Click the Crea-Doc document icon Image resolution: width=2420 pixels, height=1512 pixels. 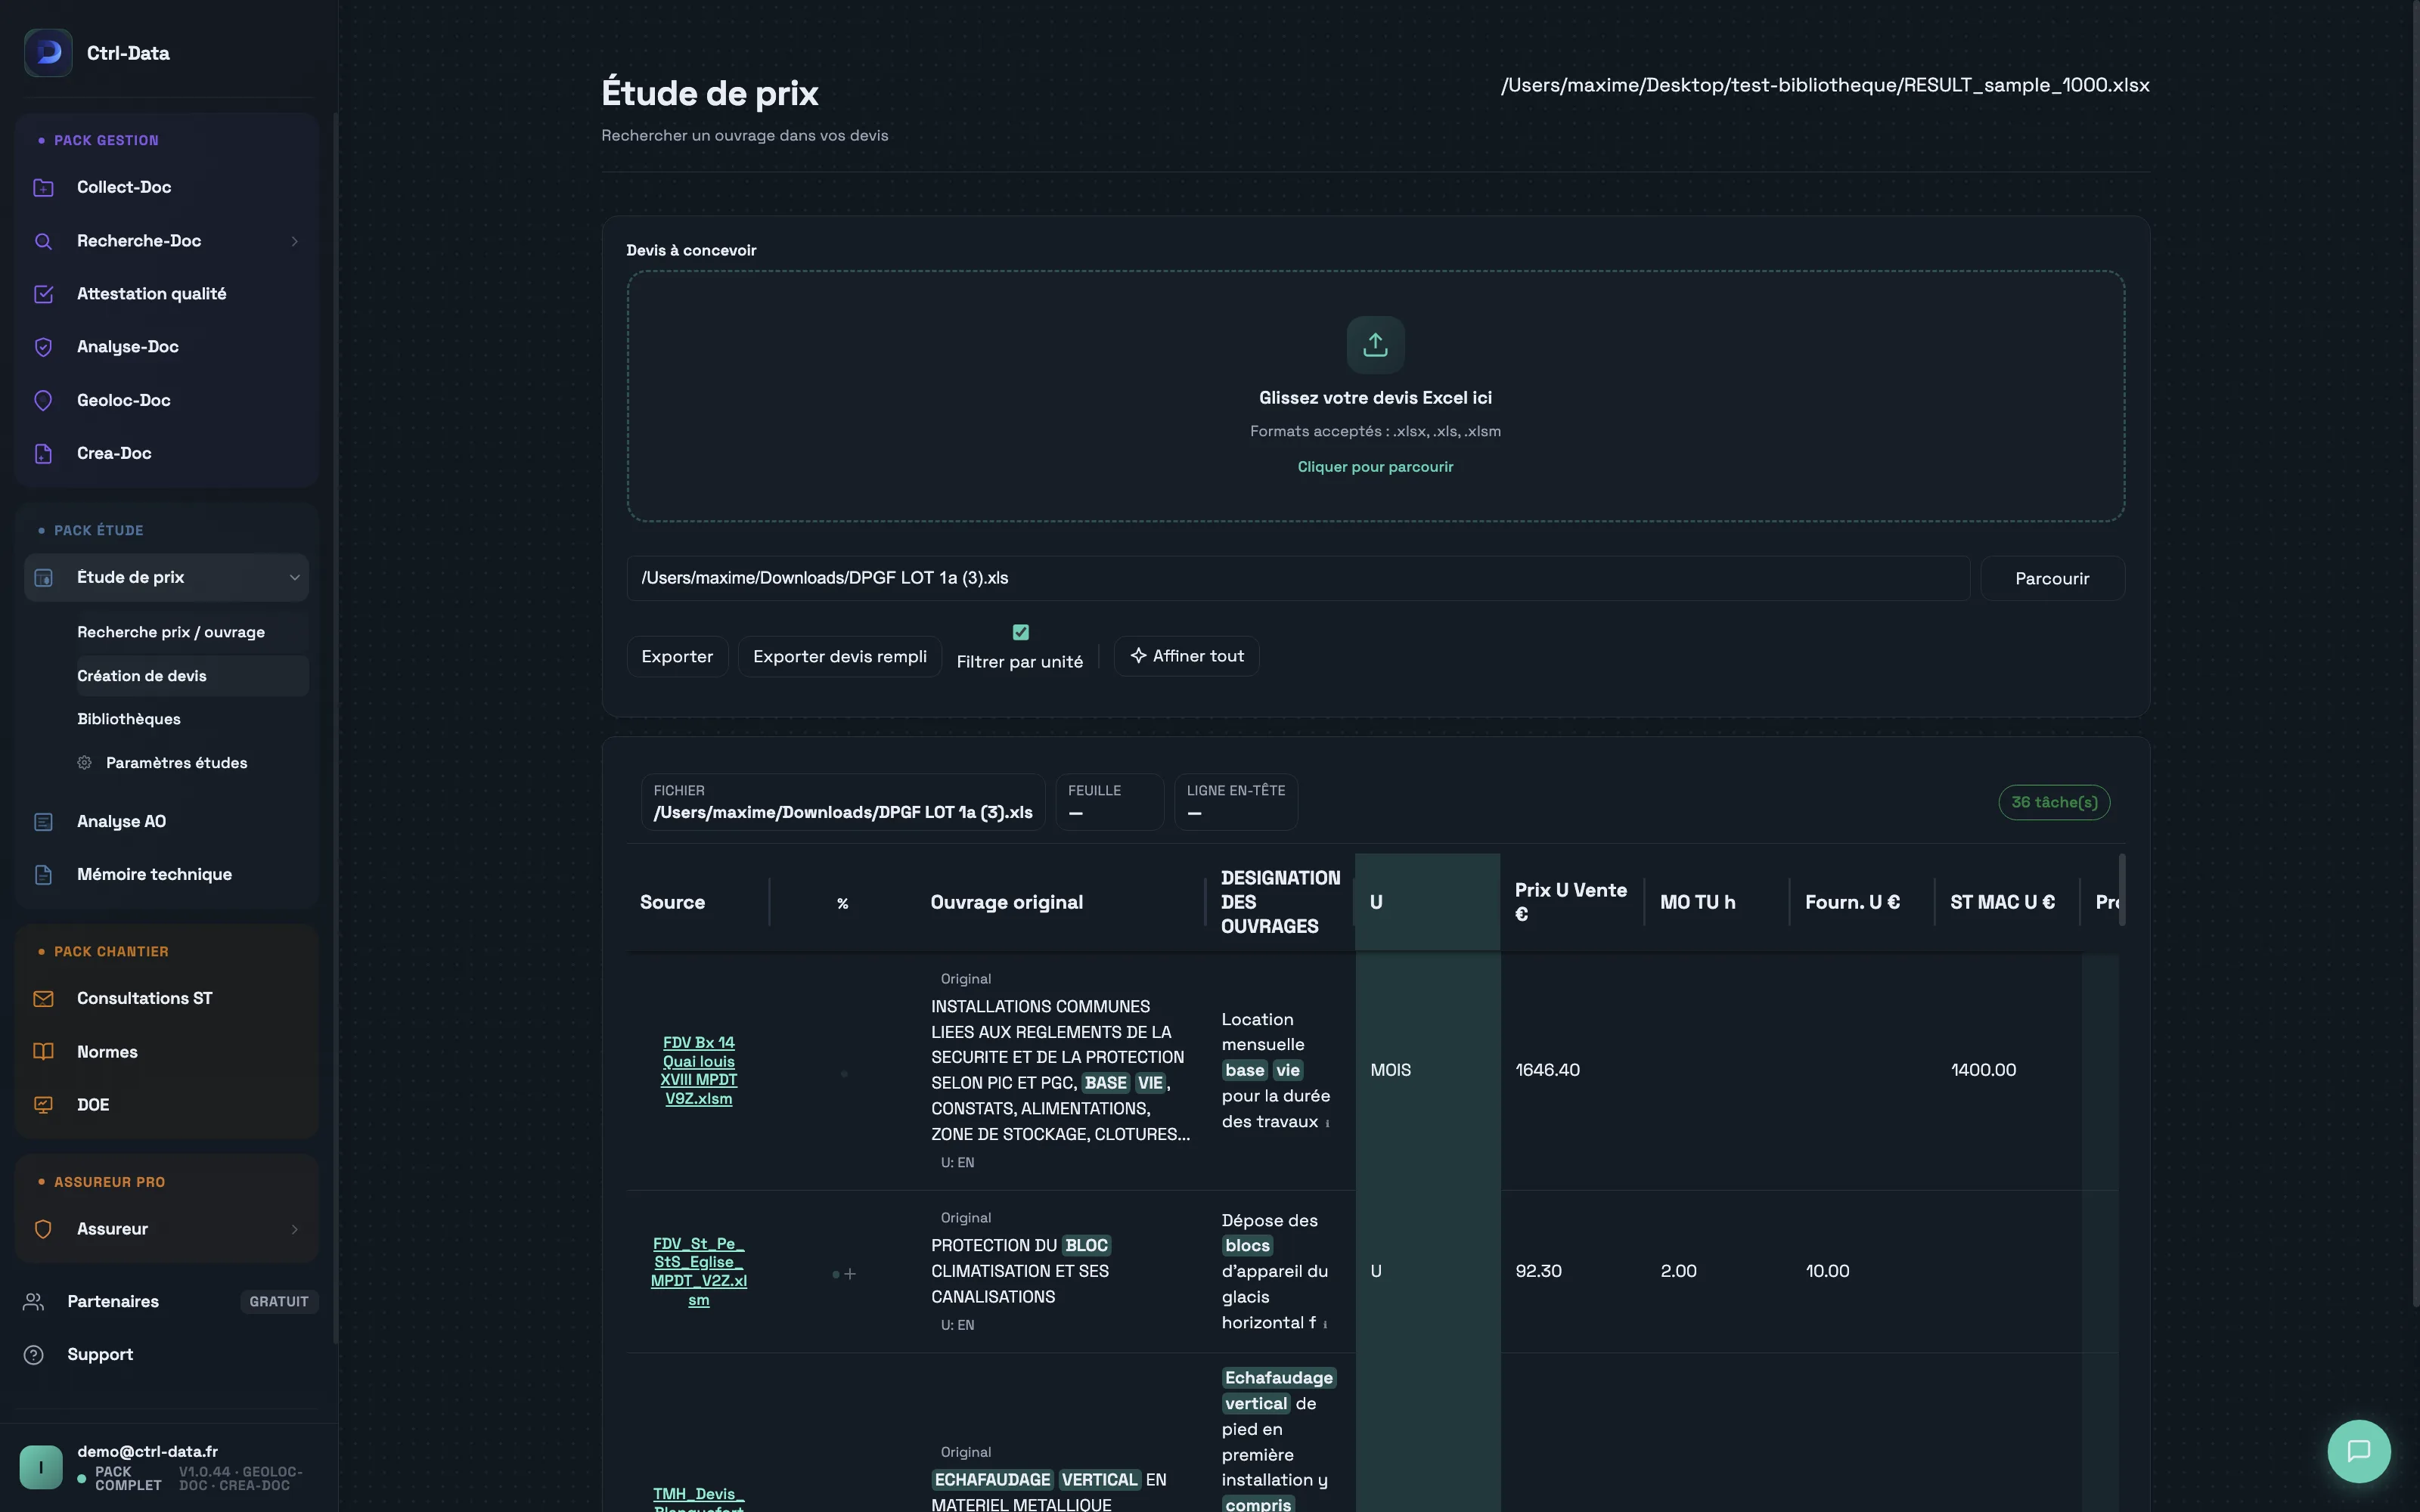(43, 454)
